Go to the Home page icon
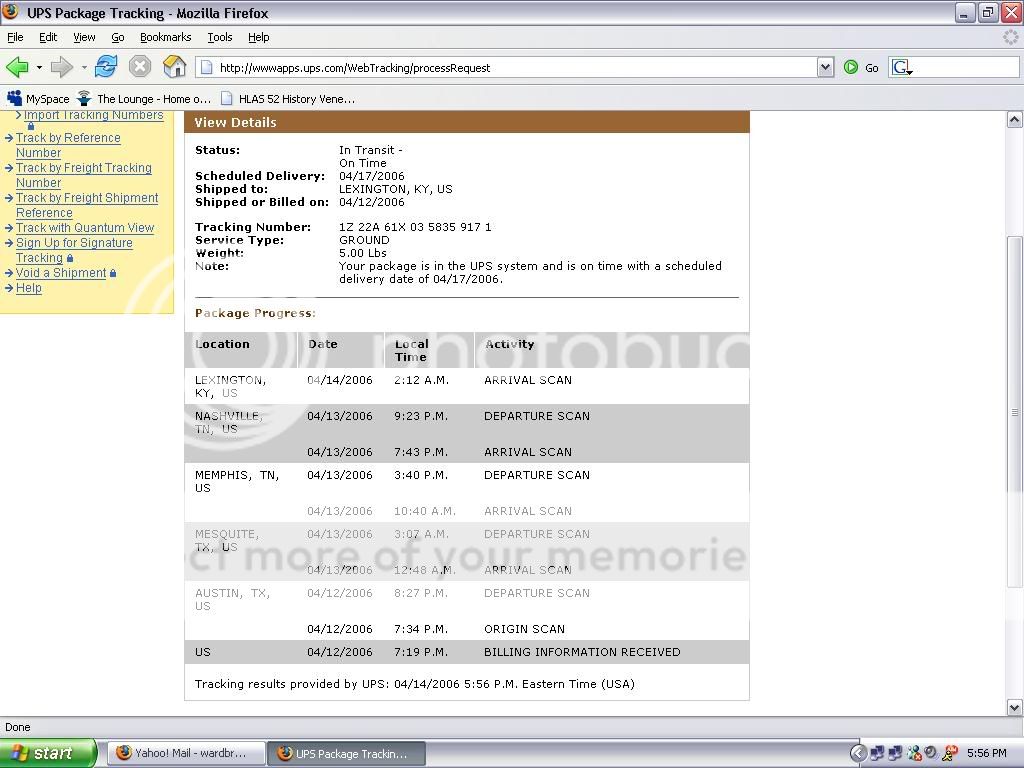The width and height of the screenshot is (1024, 768). tap(174, 67)
